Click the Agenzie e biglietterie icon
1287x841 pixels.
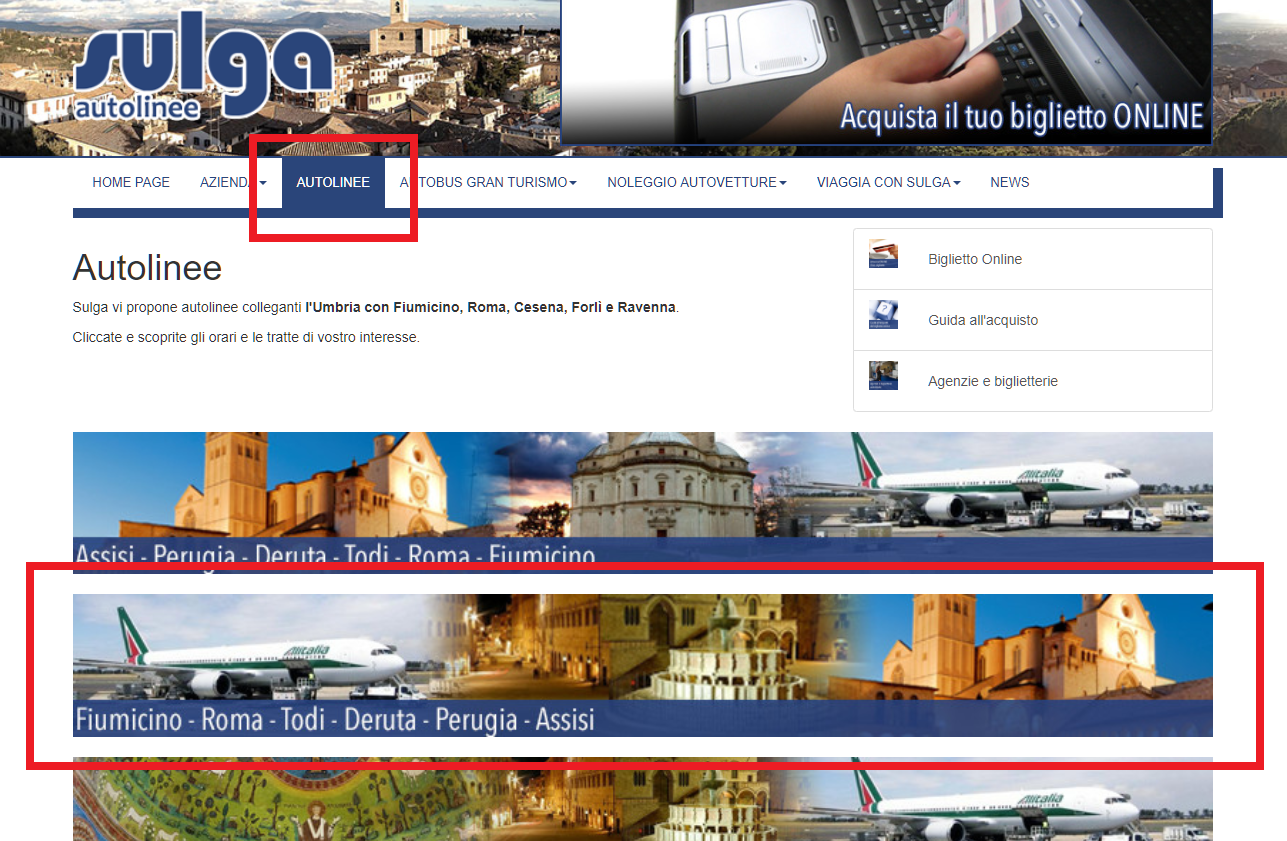click(883, 376)
